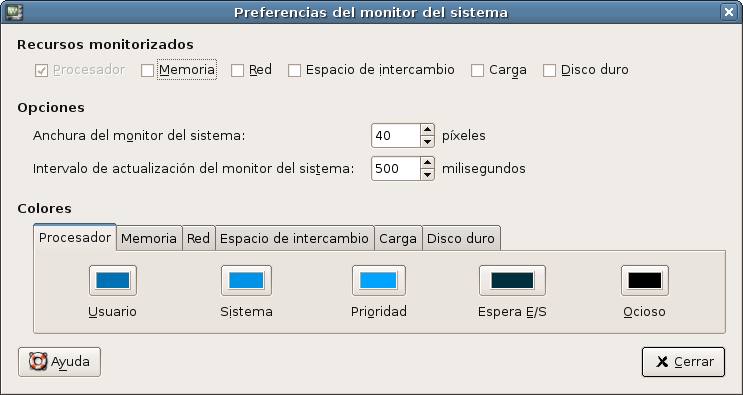The image size is (743, 395).
Task: Enable the Memoria resource checkbox
Action: 147,70
